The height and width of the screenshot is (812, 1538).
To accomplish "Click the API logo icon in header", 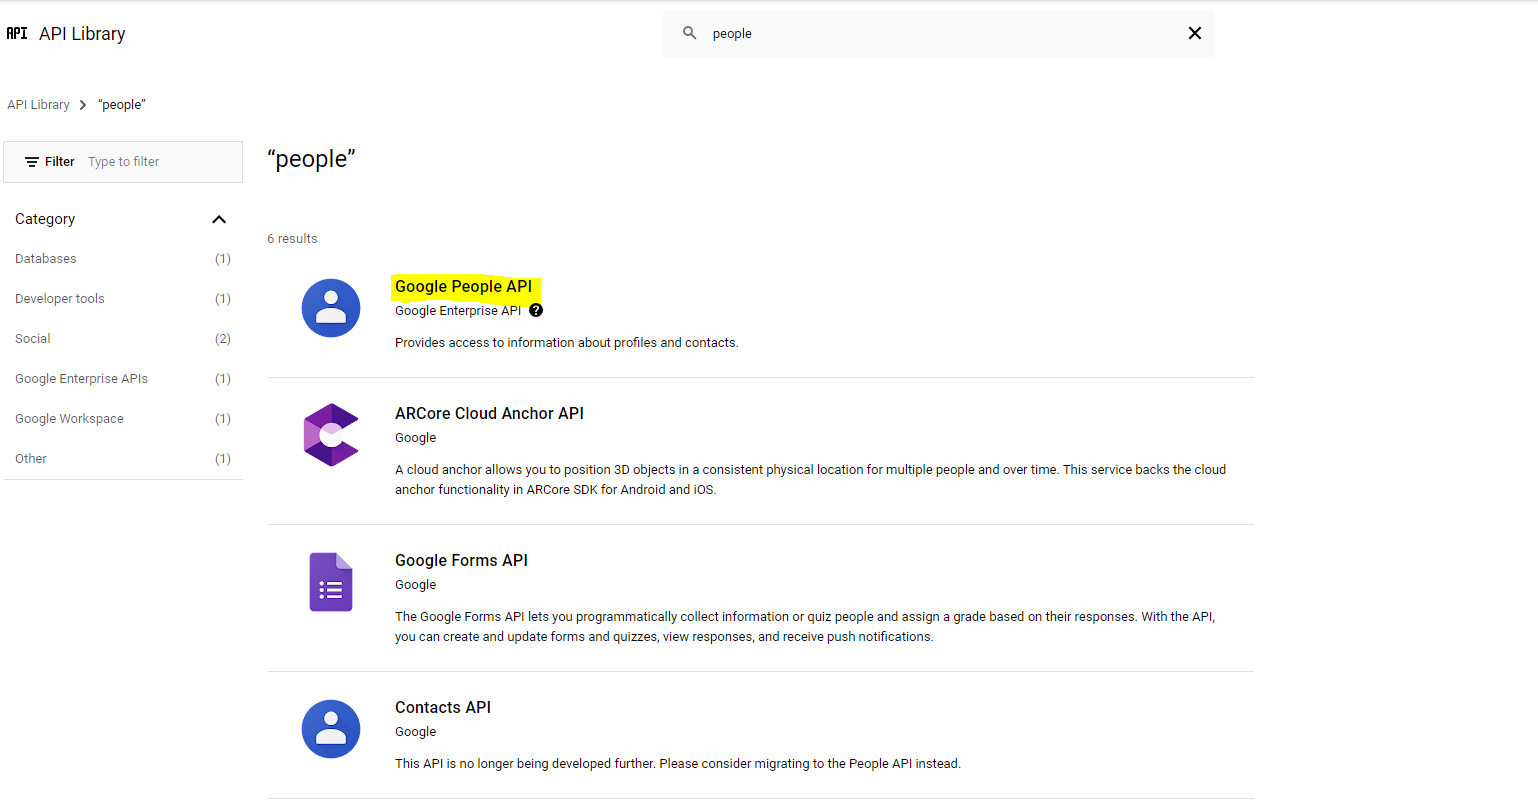I will pyautogui.click(x=17, y=33).
